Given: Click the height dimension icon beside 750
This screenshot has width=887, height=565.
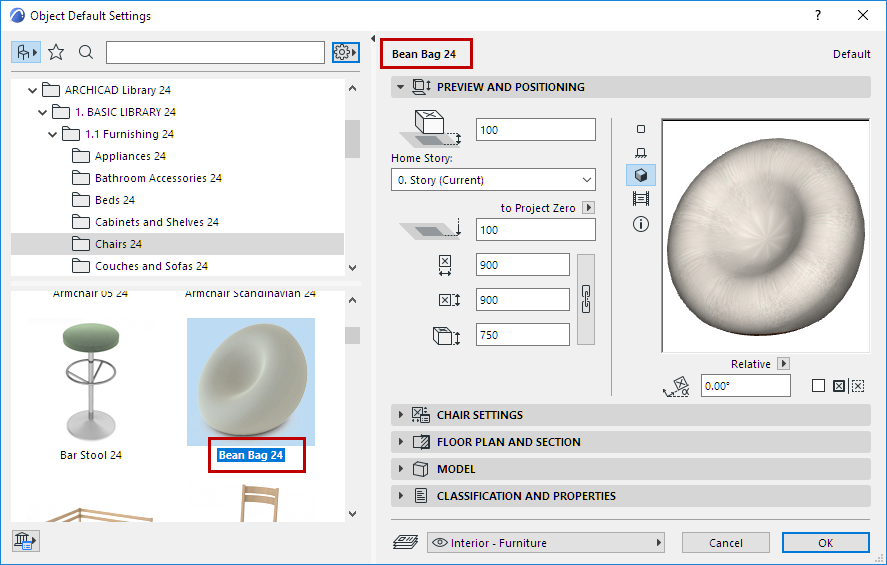Looking at the screenshot, I should (446, 335).
